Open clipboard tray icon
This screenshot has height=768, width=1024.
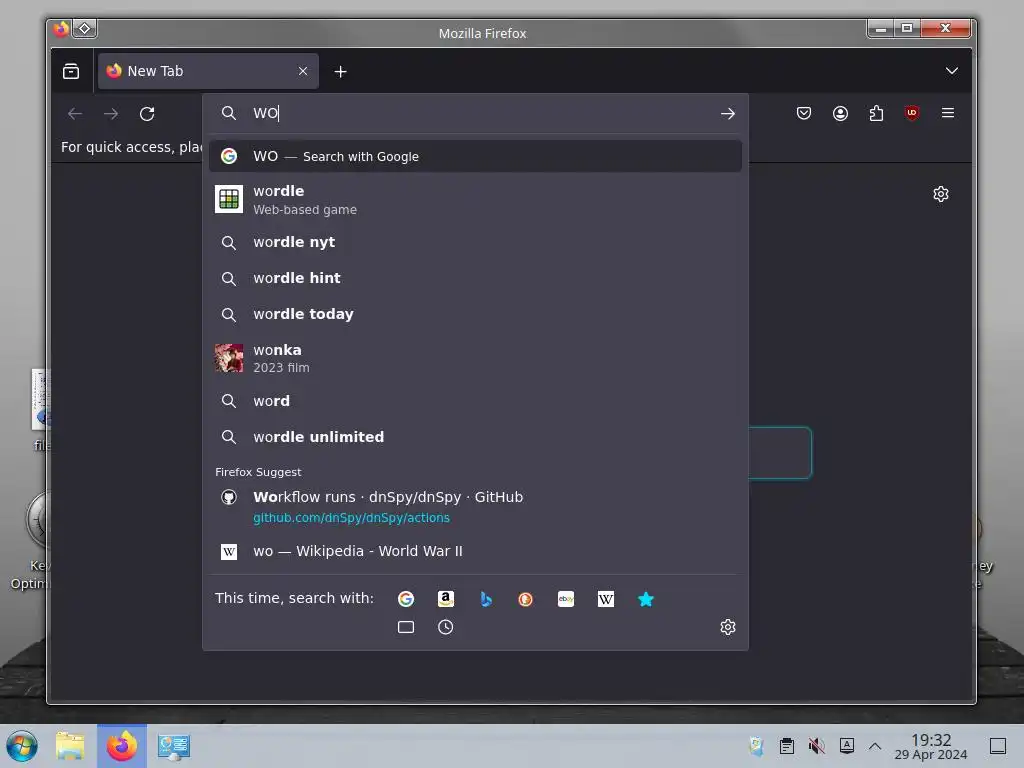[x=787, y=745]
